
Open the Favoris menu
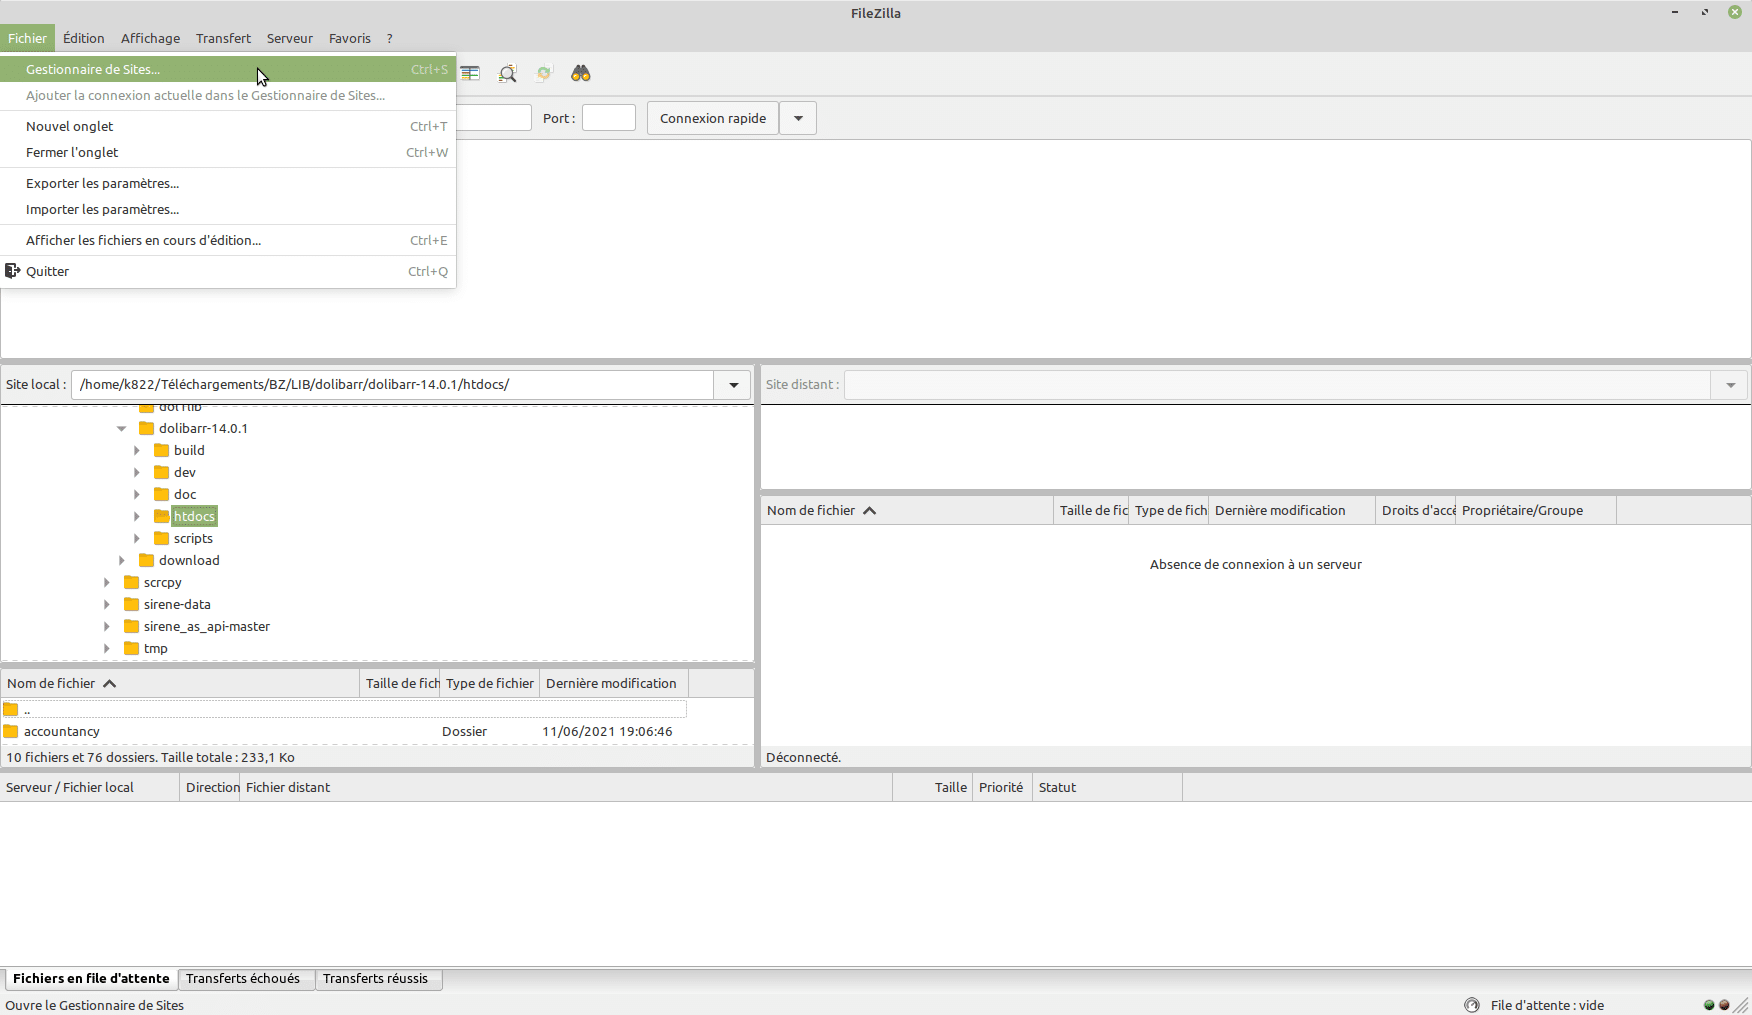(350, 38)
